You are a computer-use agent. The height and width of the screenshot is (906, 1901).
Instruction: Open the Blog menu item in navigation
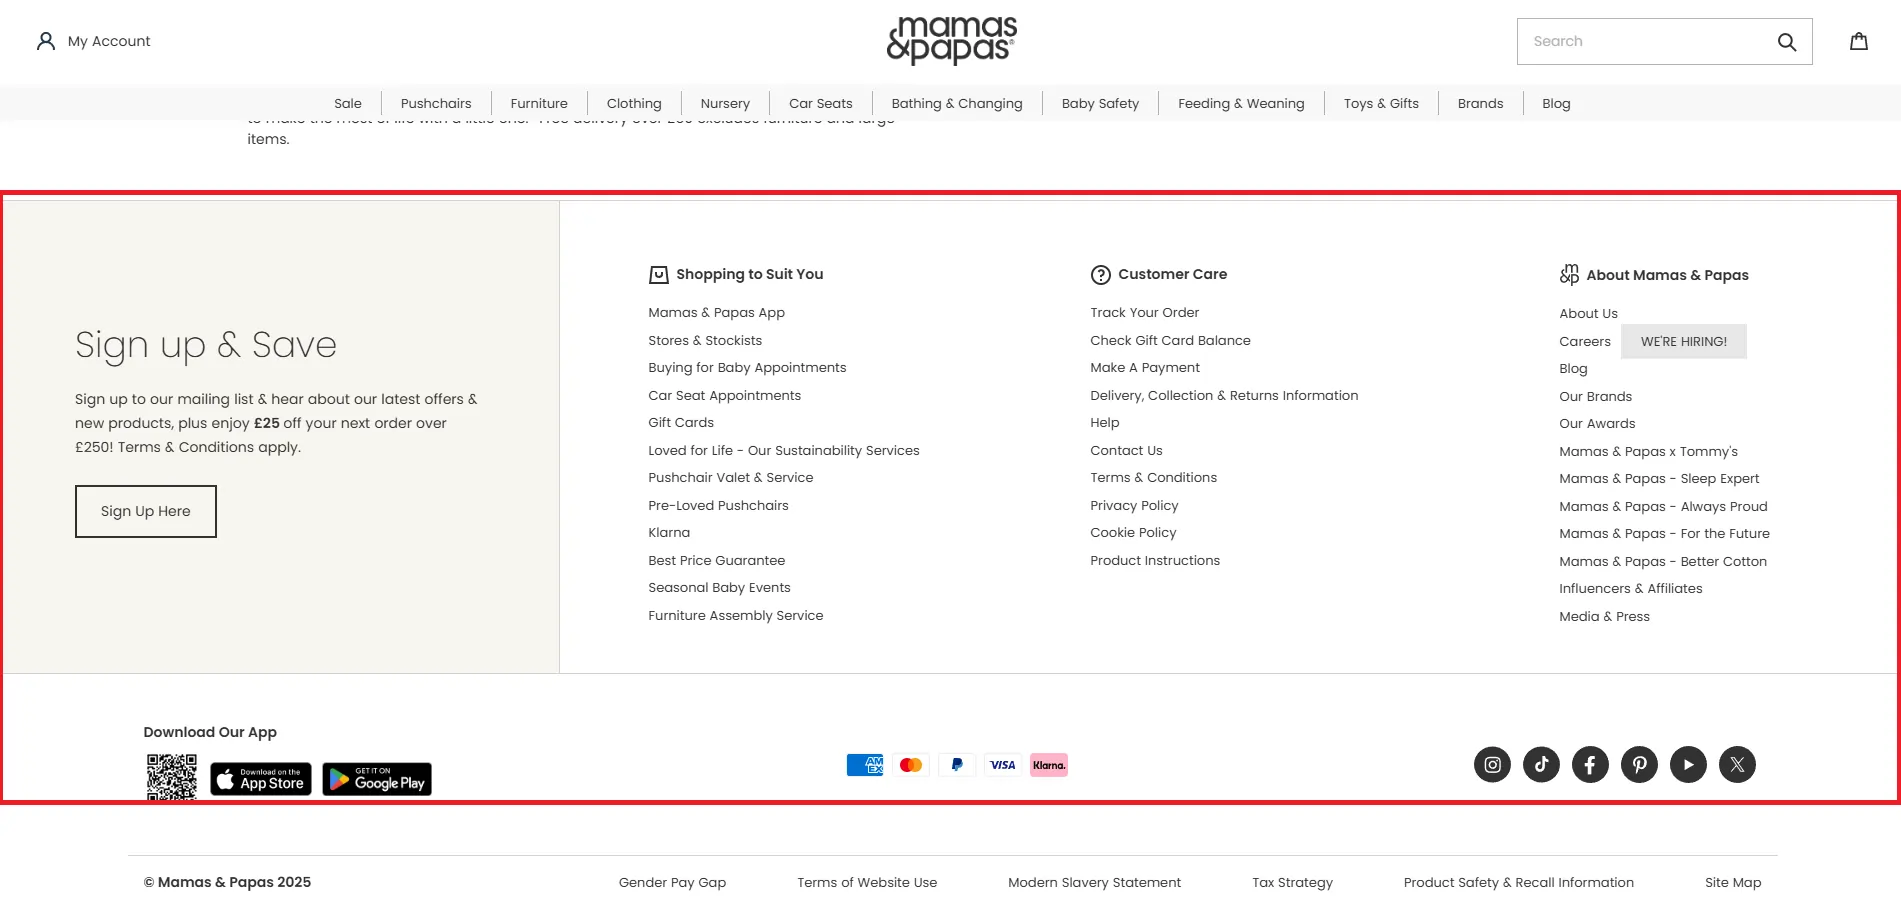1556,104
